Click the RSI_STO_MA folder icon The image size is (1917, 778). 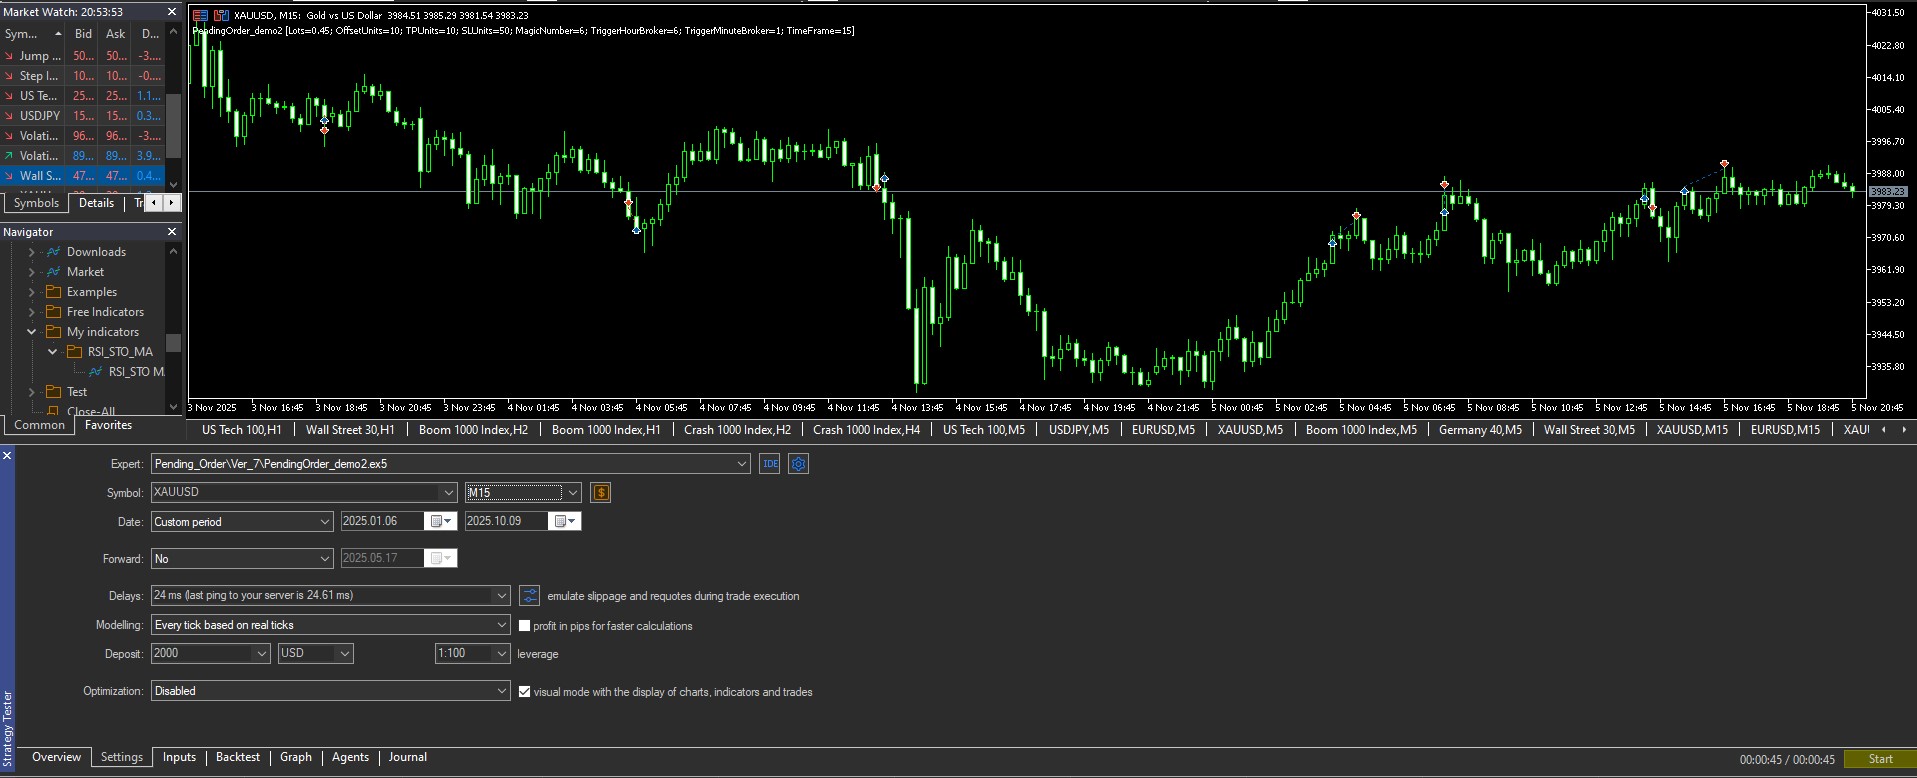point(74,352)
